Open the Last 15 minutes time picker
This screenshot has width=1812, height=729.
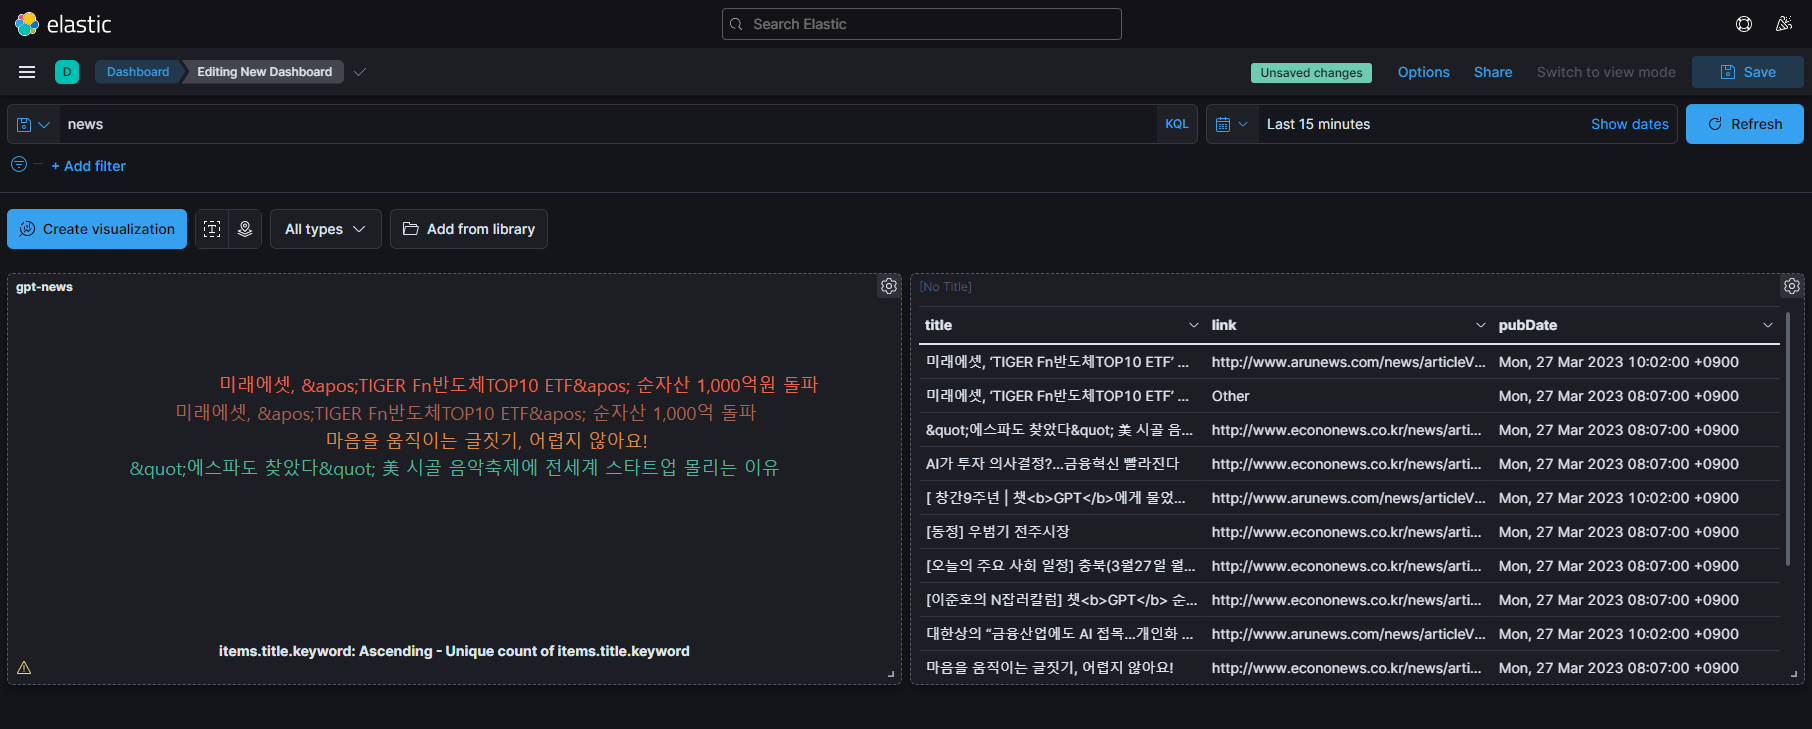coord(1319,124)
